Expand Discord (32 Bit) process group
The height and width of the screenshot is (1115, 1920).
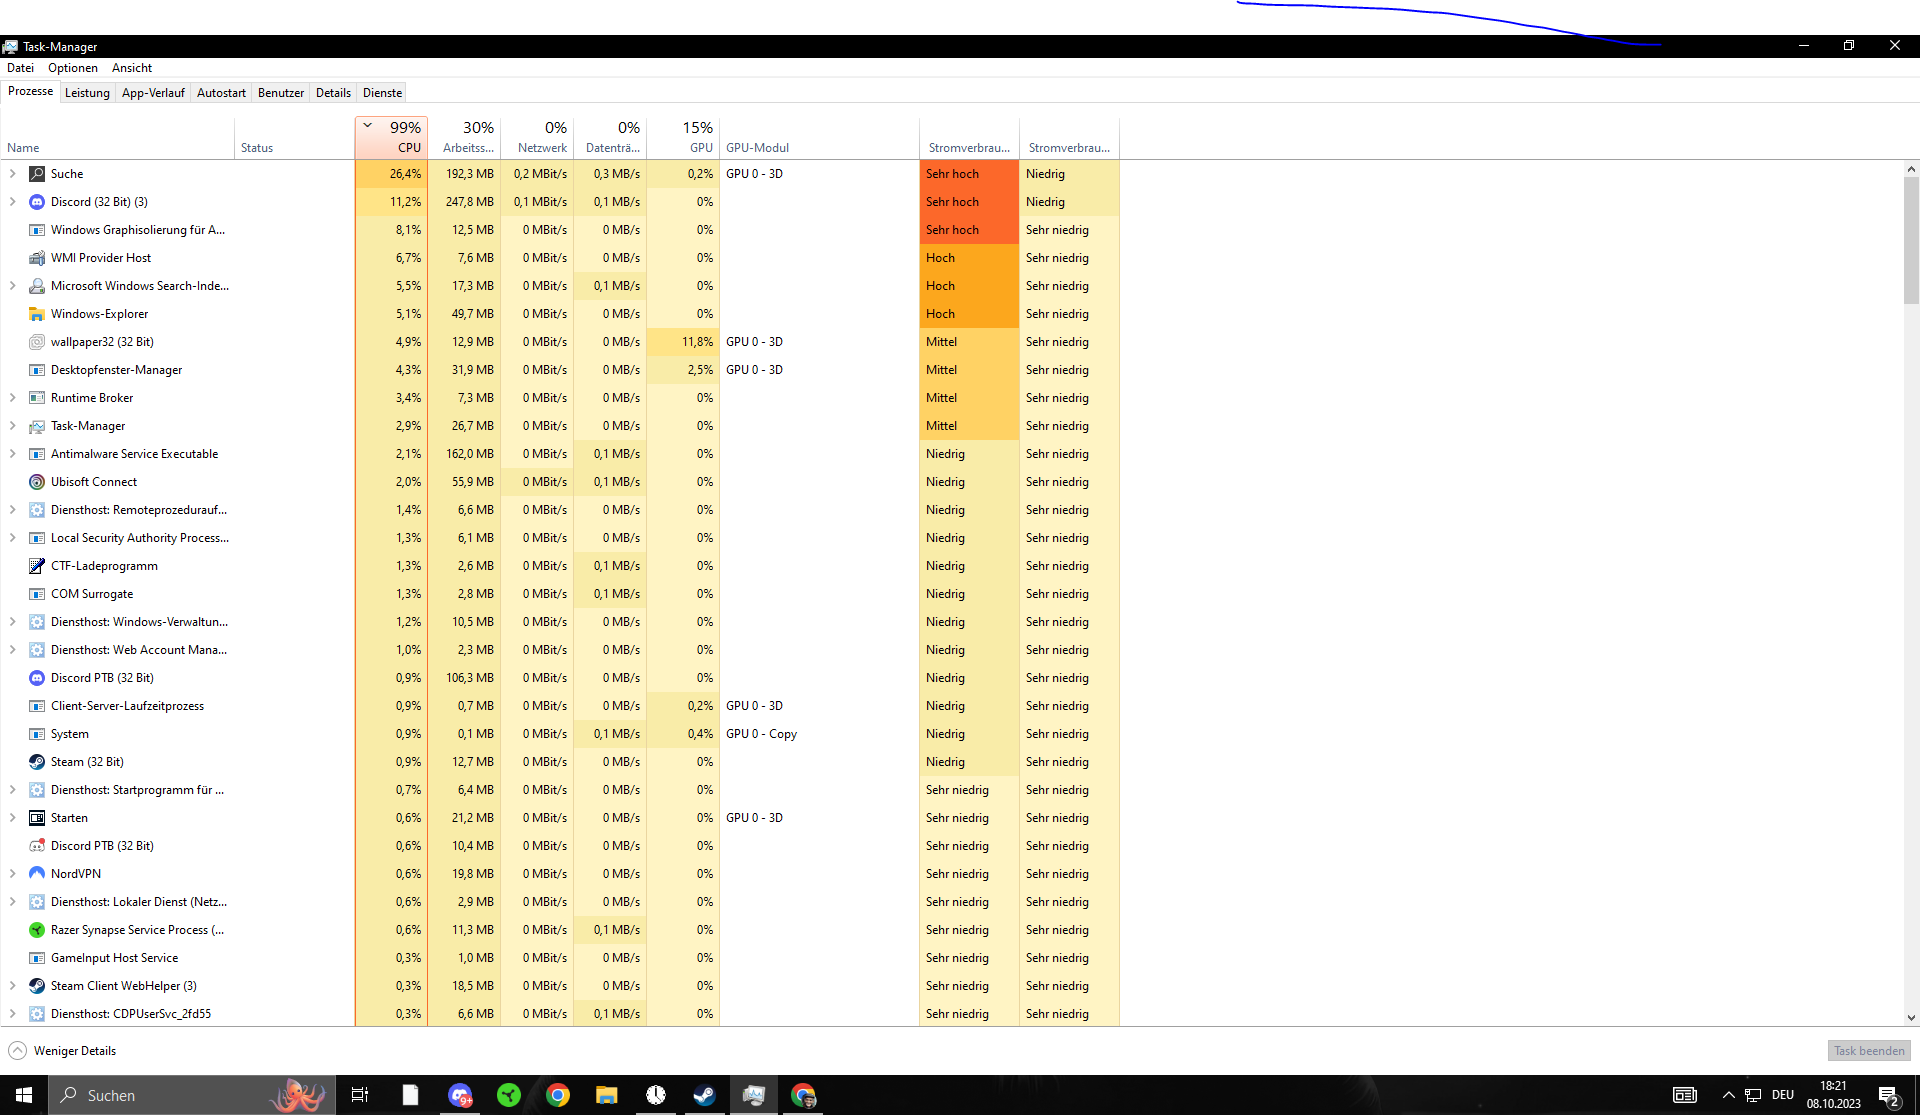pos(13,202)
